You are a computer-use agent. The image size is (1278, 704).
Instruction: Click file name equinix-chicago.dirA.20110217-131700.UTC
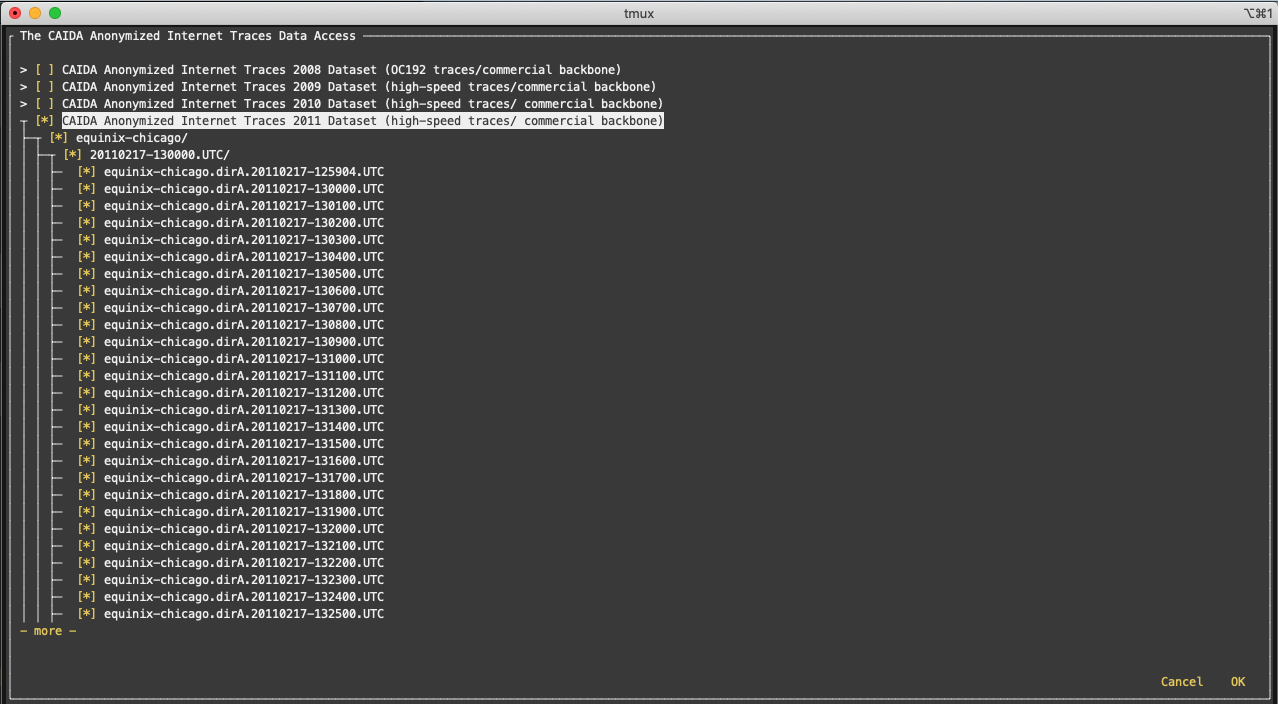[x=244, y=478]
